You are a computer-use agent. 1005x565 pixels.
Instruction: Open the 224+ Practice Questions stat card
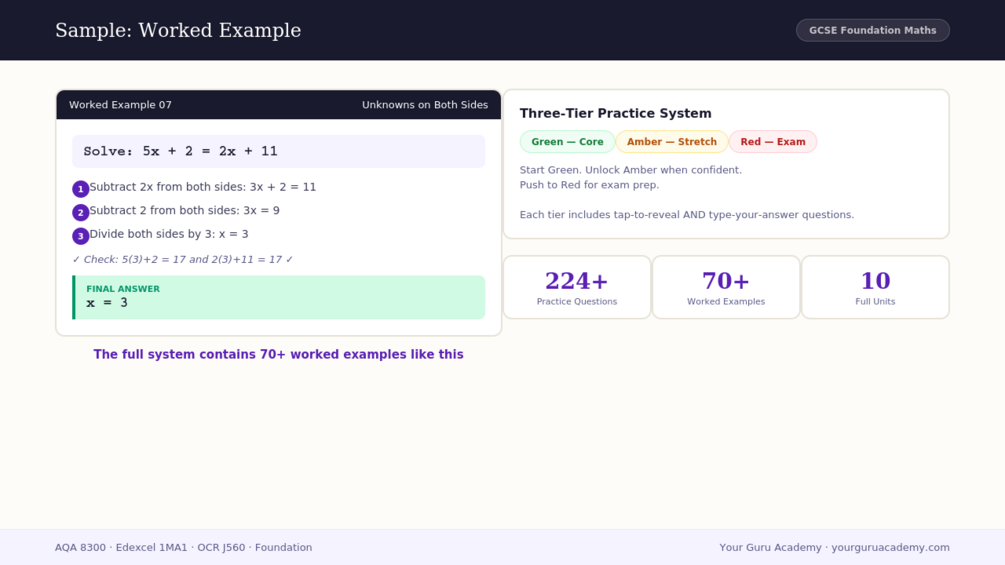(577, 287)
